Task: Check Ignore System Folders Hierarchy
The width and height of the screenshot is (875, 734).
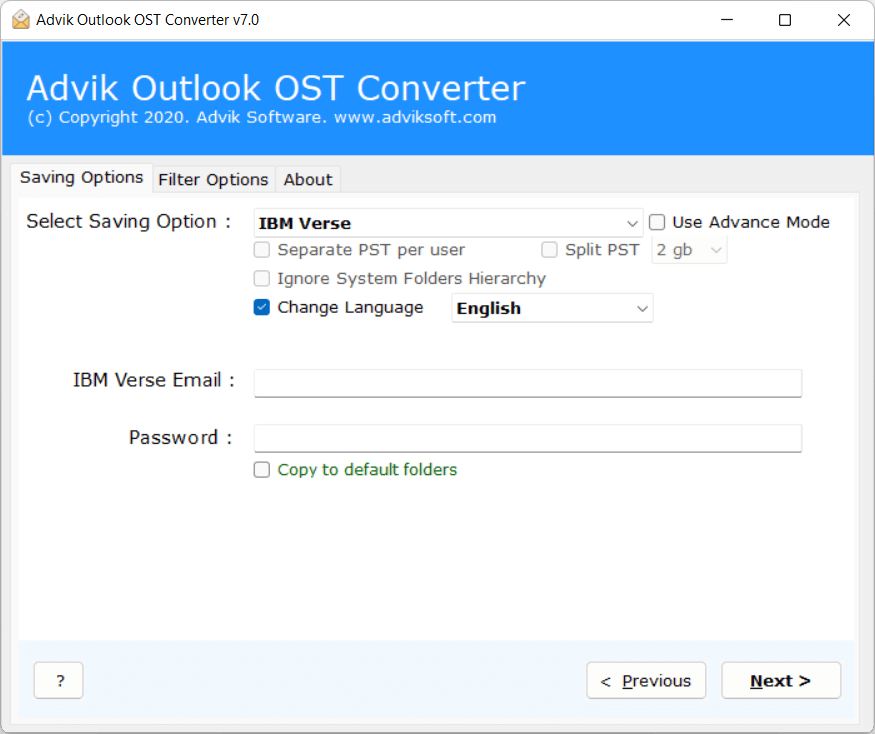Action: pyautogui.click(x=262, y=278)
